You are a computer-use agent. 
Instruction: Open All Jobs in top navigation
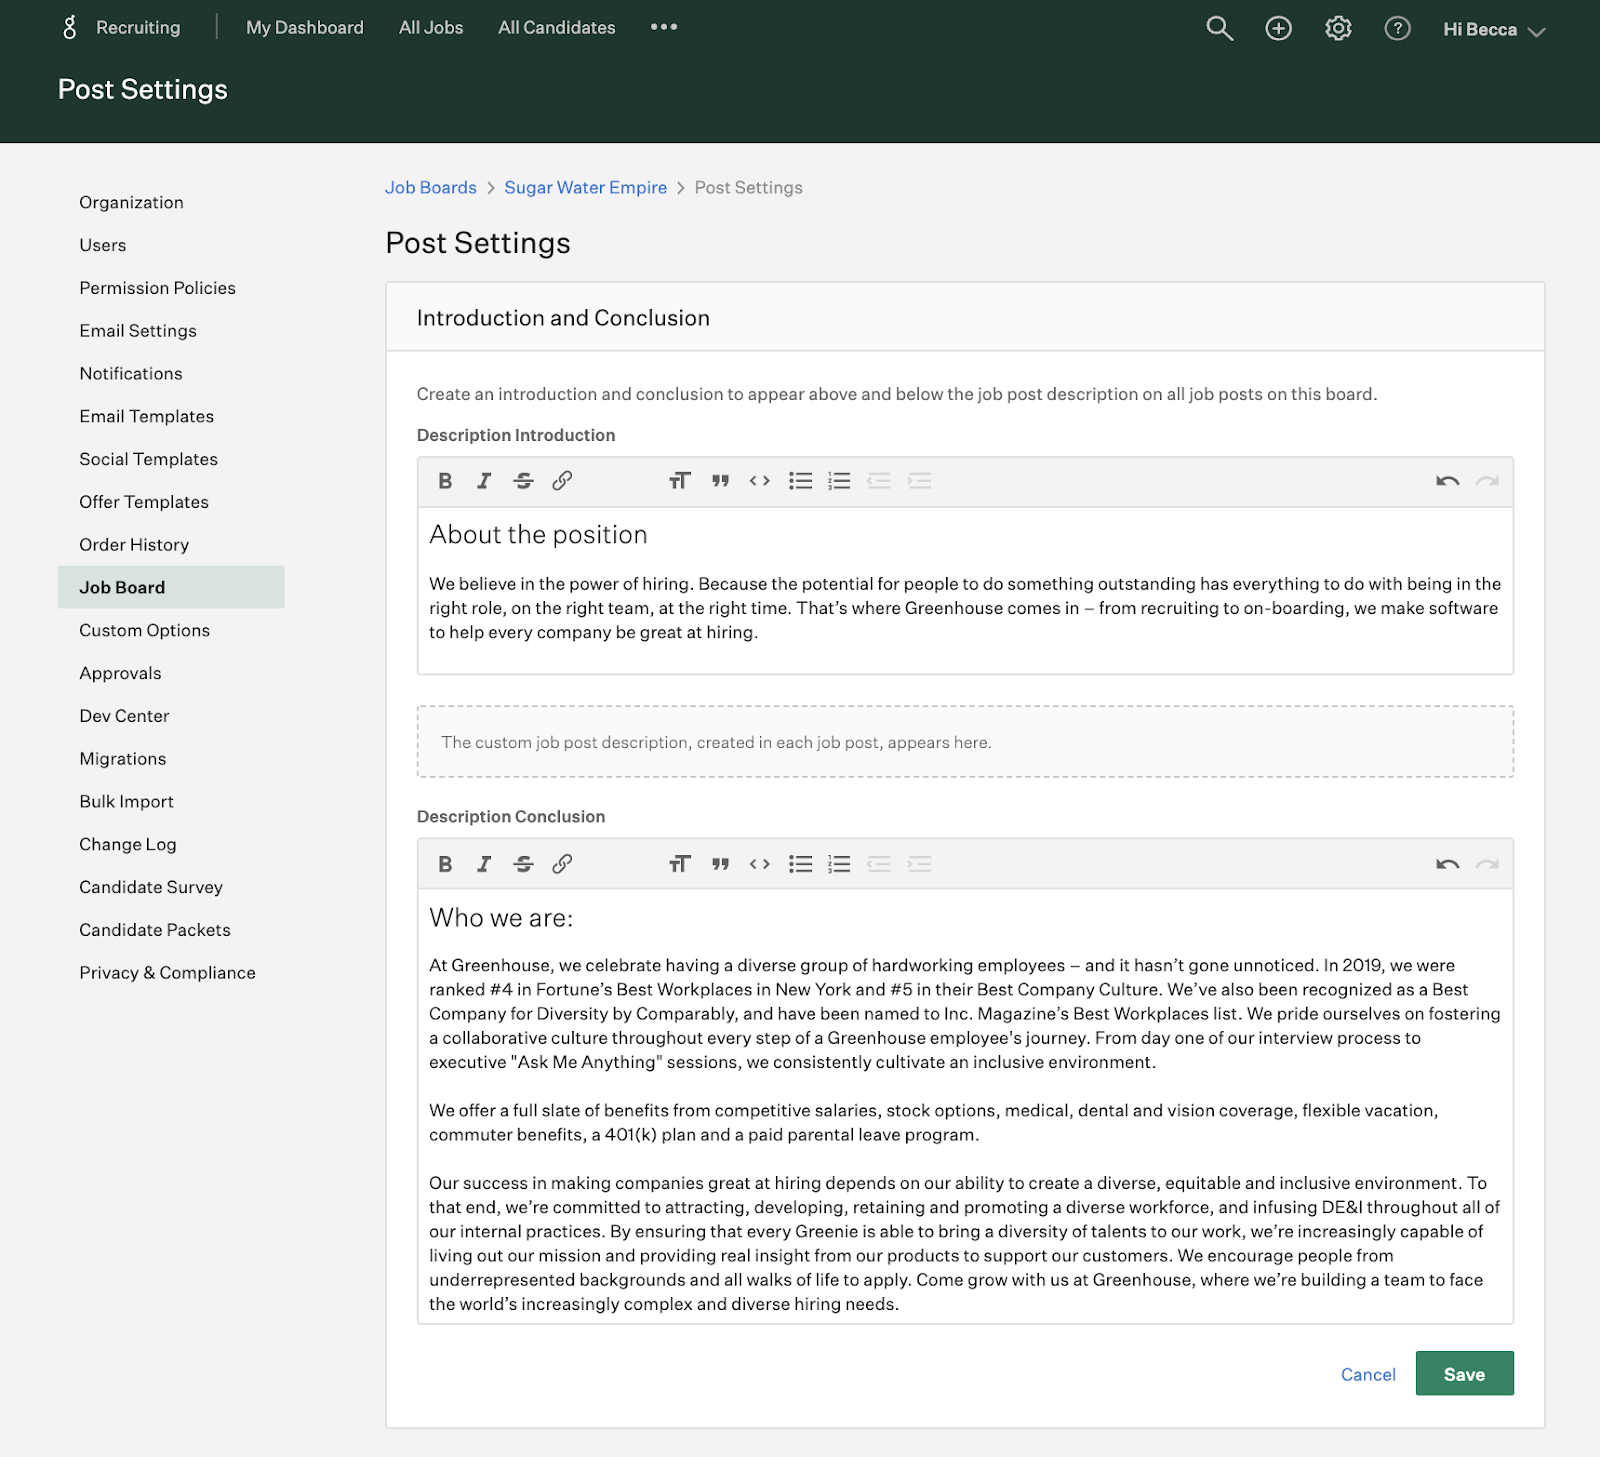[x=431, y=28]
